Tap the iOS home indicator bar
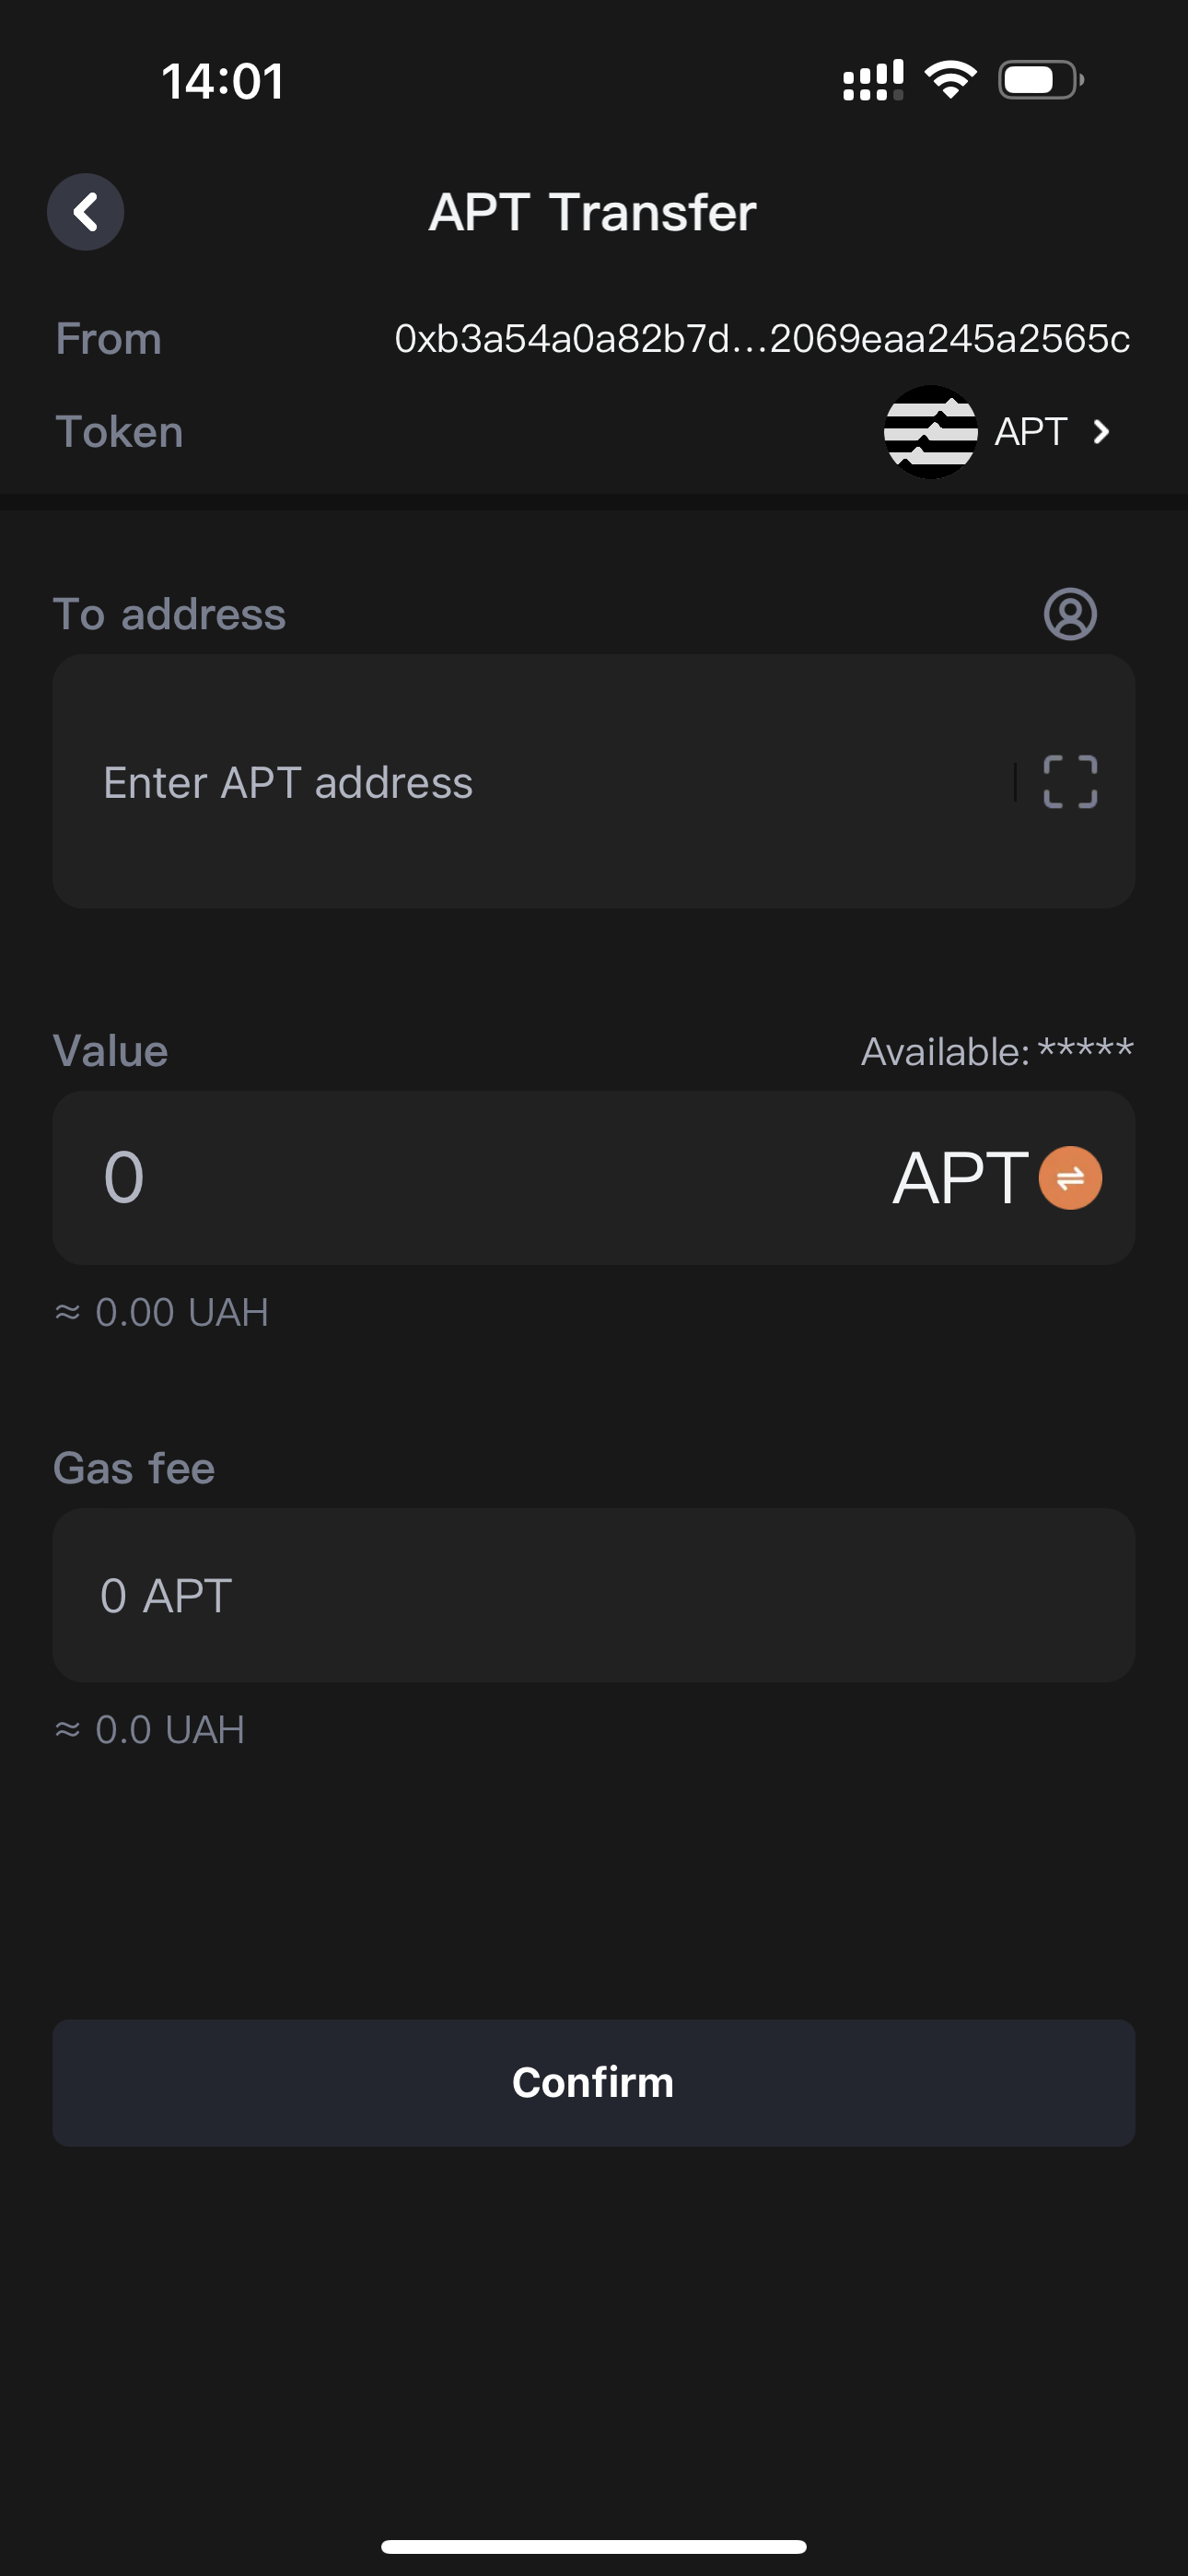This screenshot has height=2576, width=1188. coord(593,2546)
